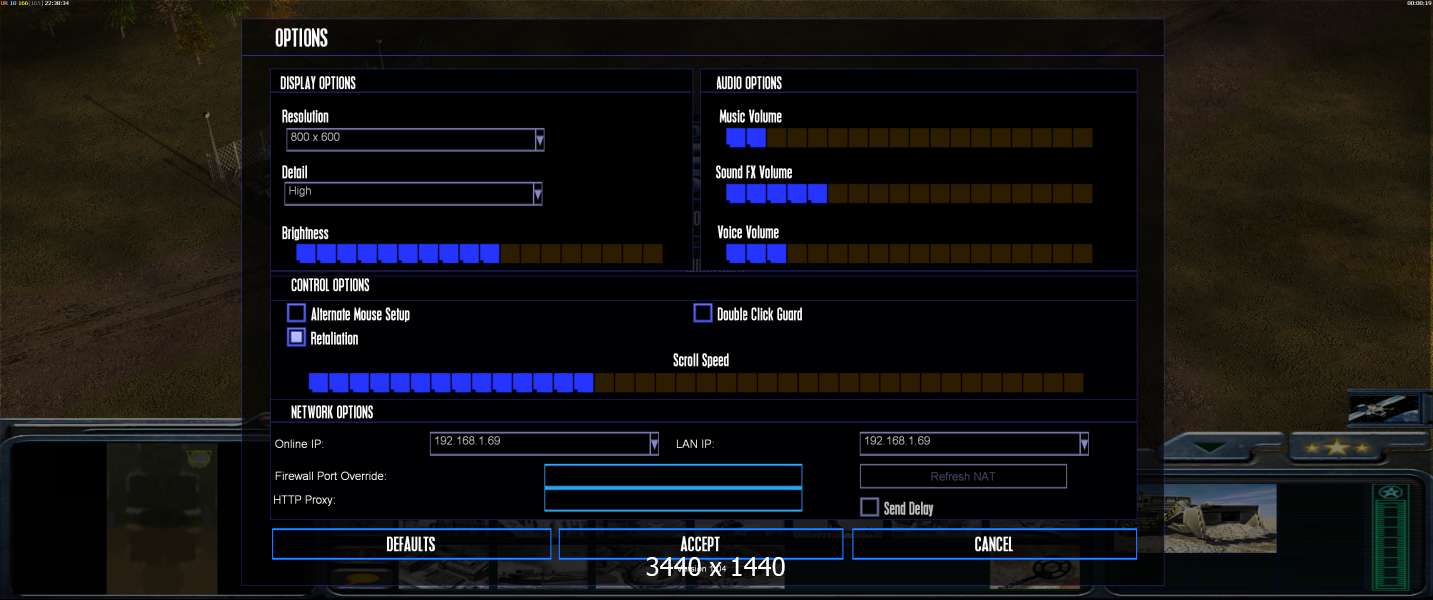Expand the LAN IP dropdown
The height and width of the screenshot is (600, 1433).
click(974, 443)
